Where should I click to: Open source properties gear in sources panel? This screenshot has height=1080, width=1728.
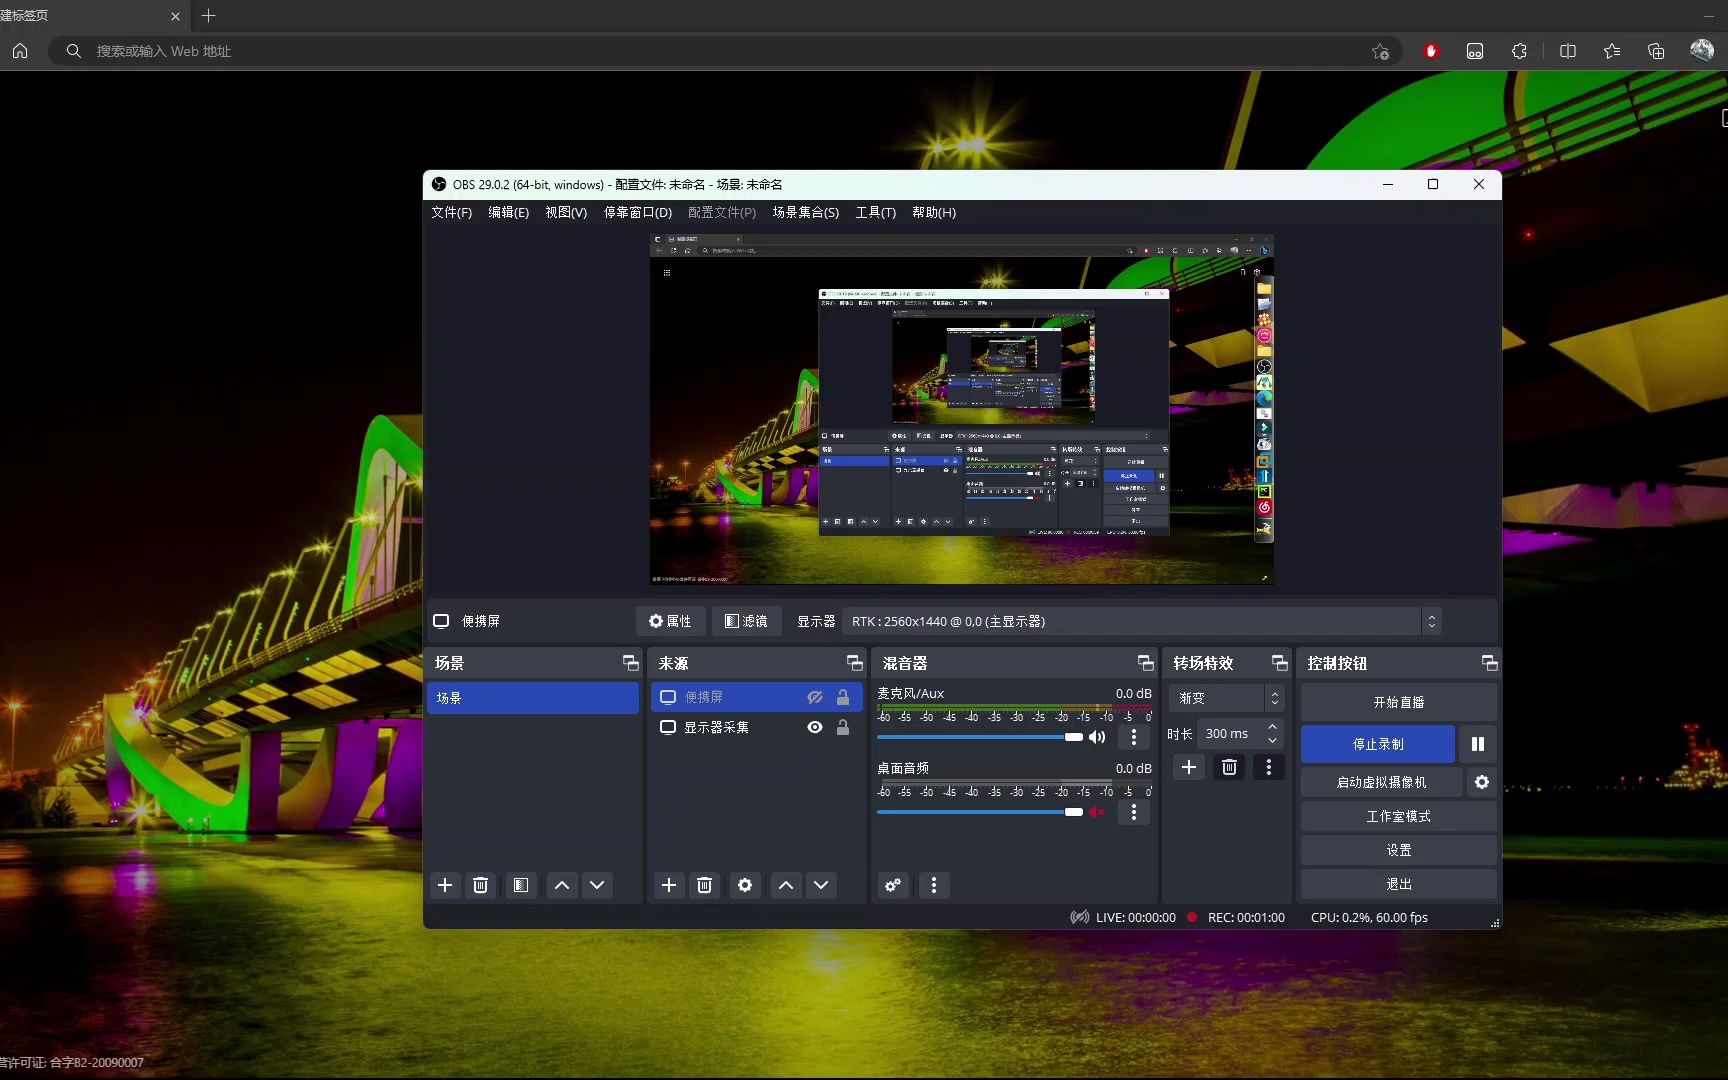(744, 885)
